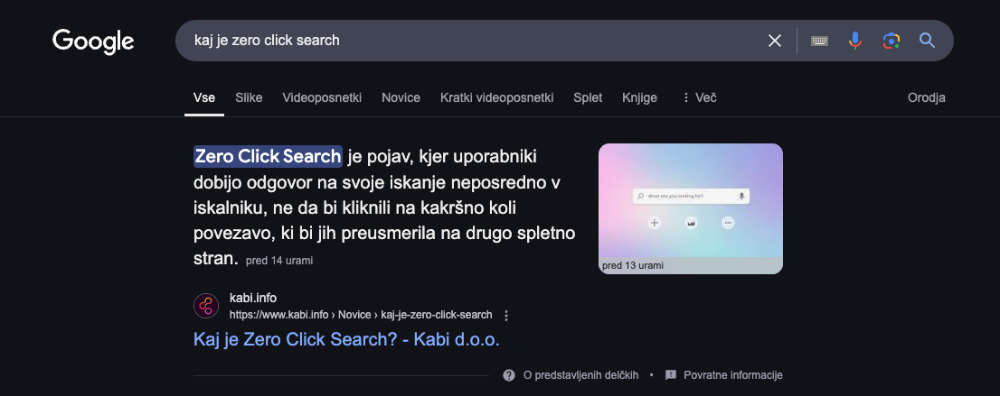Switch to the Slike tab
The height and width of the screenshot is (396, 1000).
tap(249, 98)
